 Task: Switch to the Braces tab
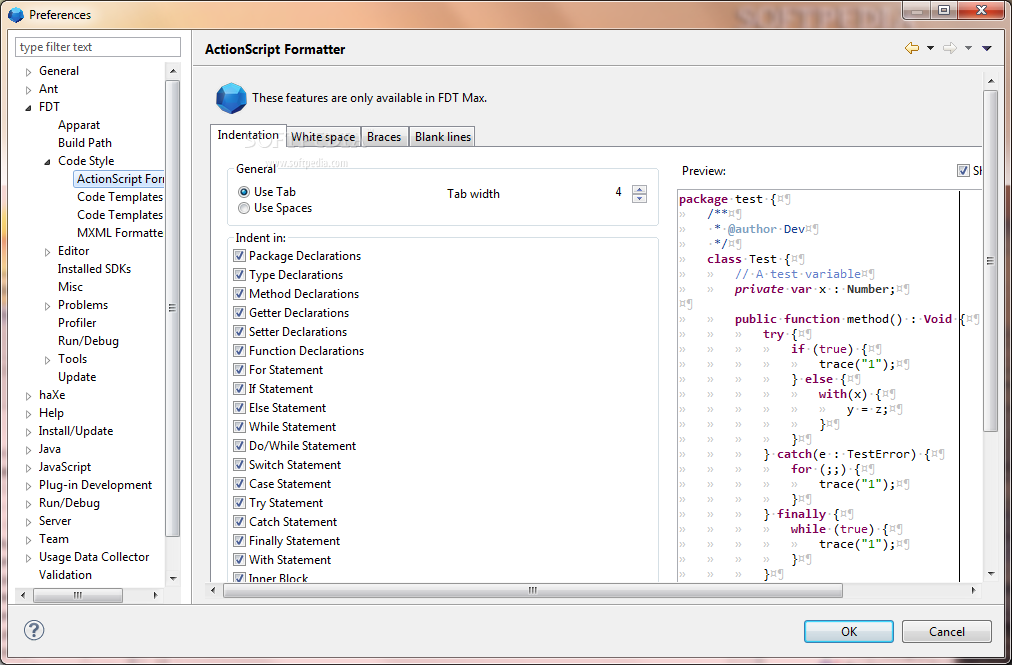point(384,137)
